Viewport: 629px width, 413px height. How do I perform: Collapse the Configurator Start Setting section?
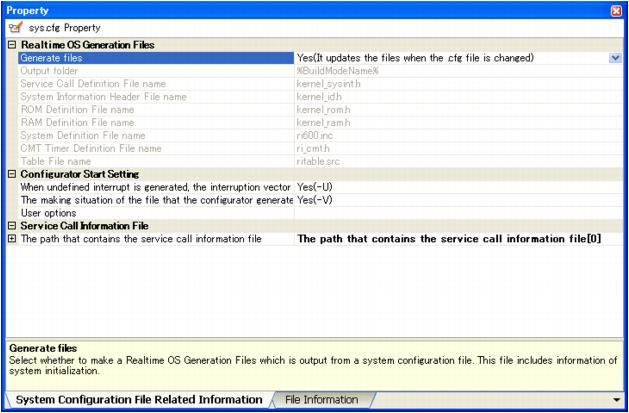tap(11, 174)
